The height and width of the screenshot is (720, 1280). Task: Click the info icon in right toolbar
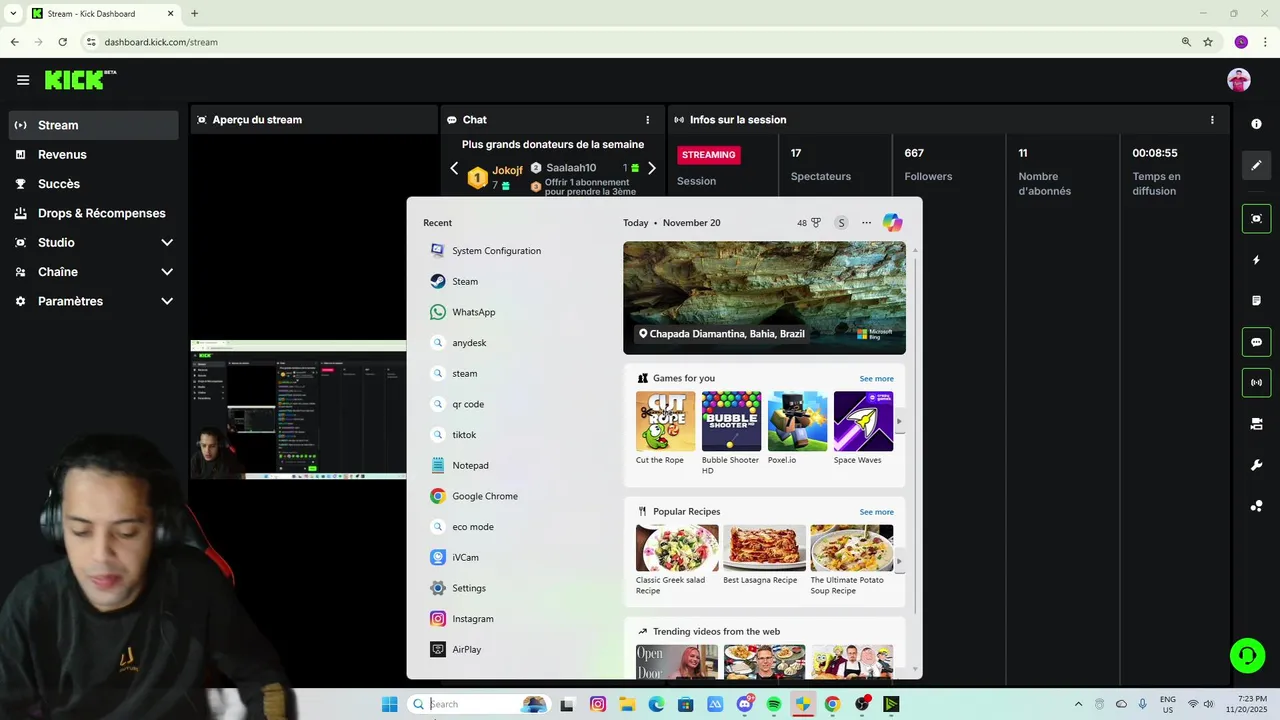1256,124
